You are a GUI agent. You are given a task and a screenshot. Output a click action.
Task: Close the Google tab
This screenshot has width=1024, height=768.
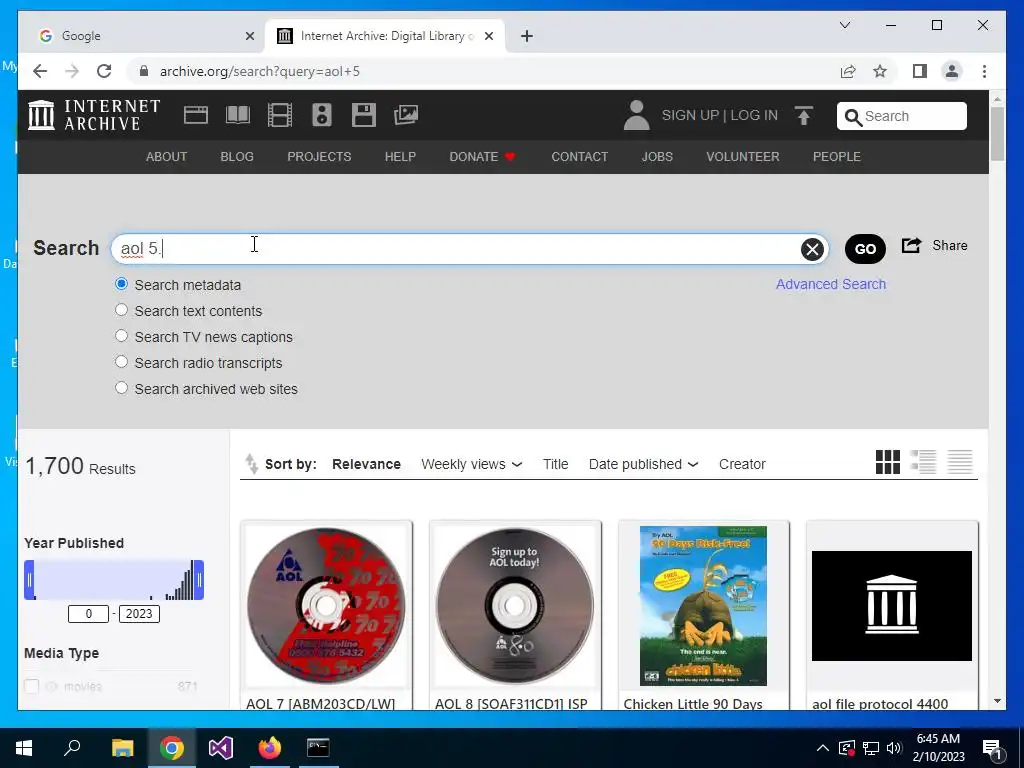pyautogui.click(x=249, y=36)
